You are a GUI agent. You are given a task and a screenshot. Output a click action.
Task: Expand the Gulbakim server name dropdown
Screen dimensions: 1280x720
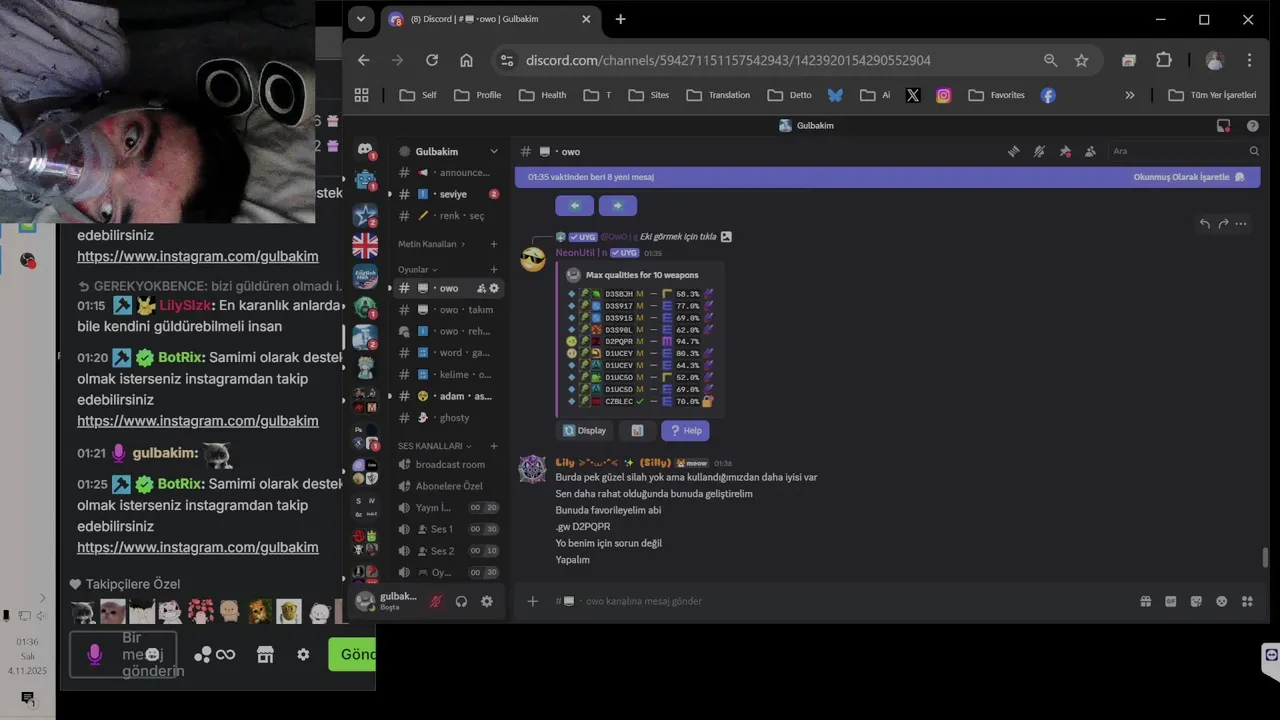tap(493, 151)
